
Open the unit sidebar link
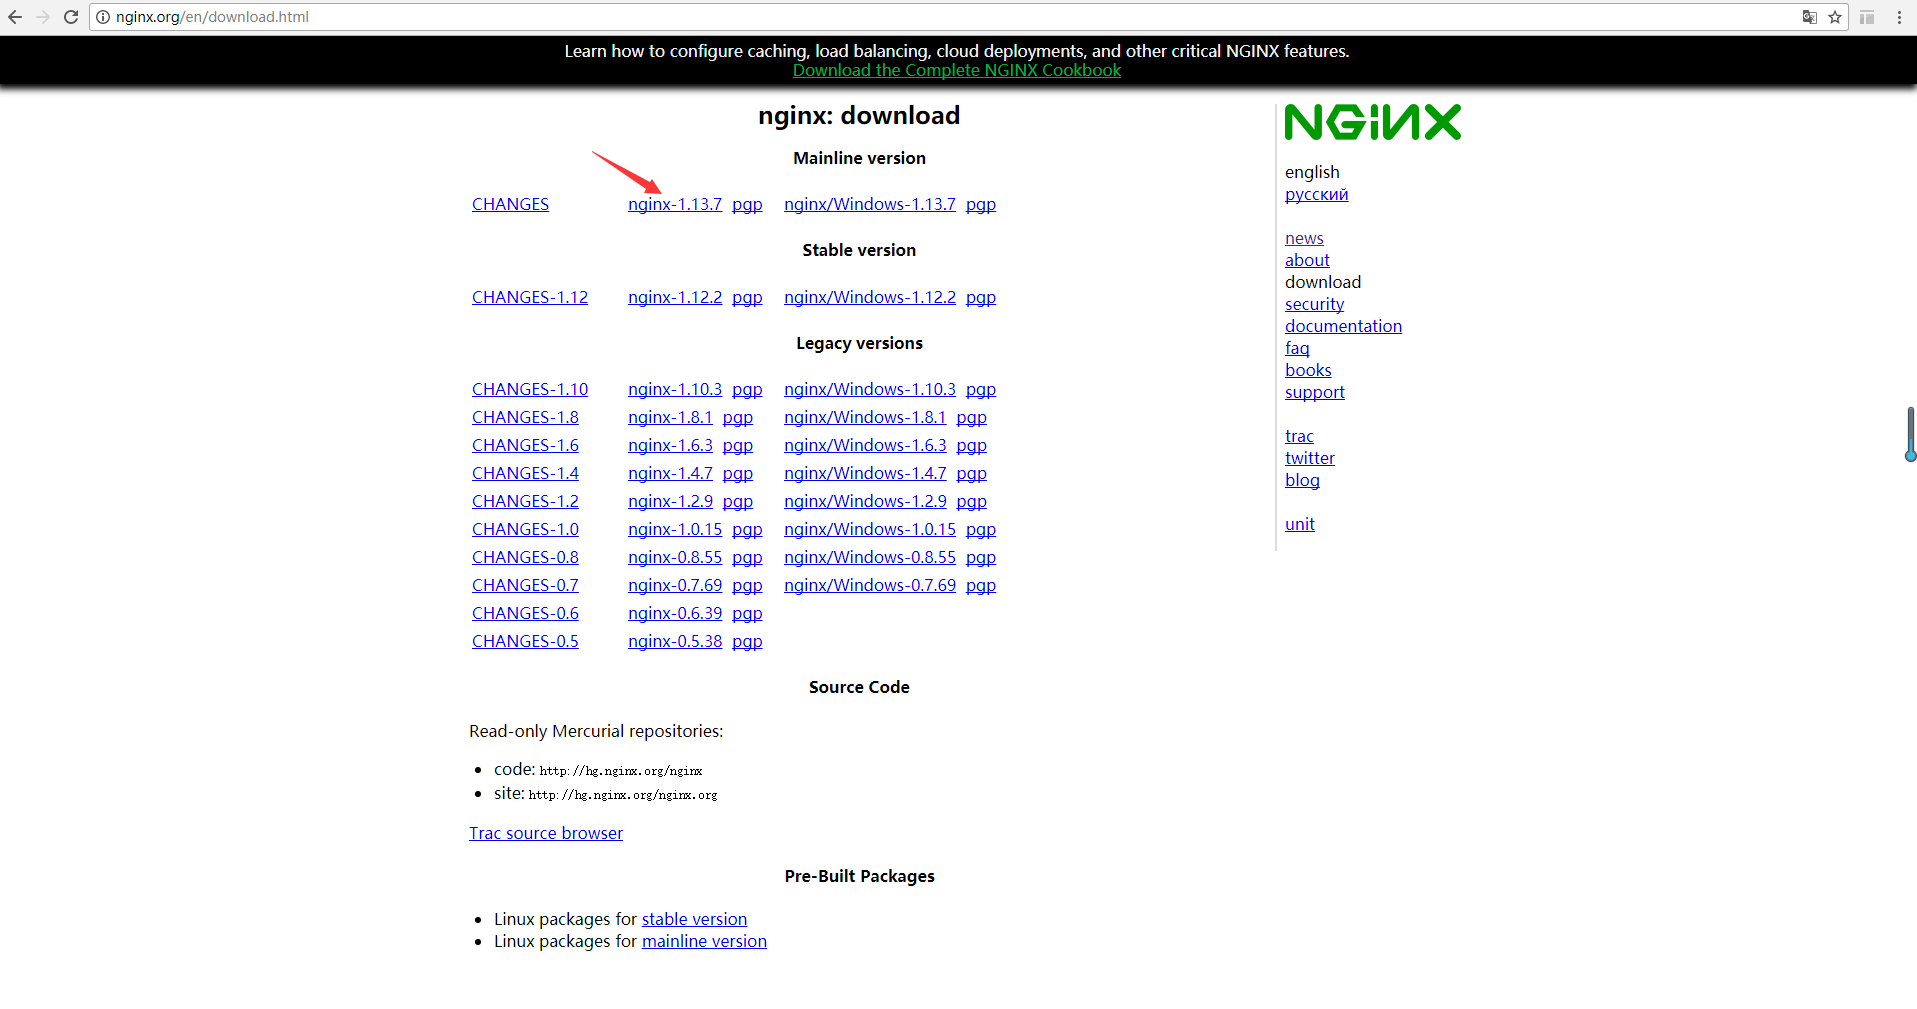tap(1300, 524)
